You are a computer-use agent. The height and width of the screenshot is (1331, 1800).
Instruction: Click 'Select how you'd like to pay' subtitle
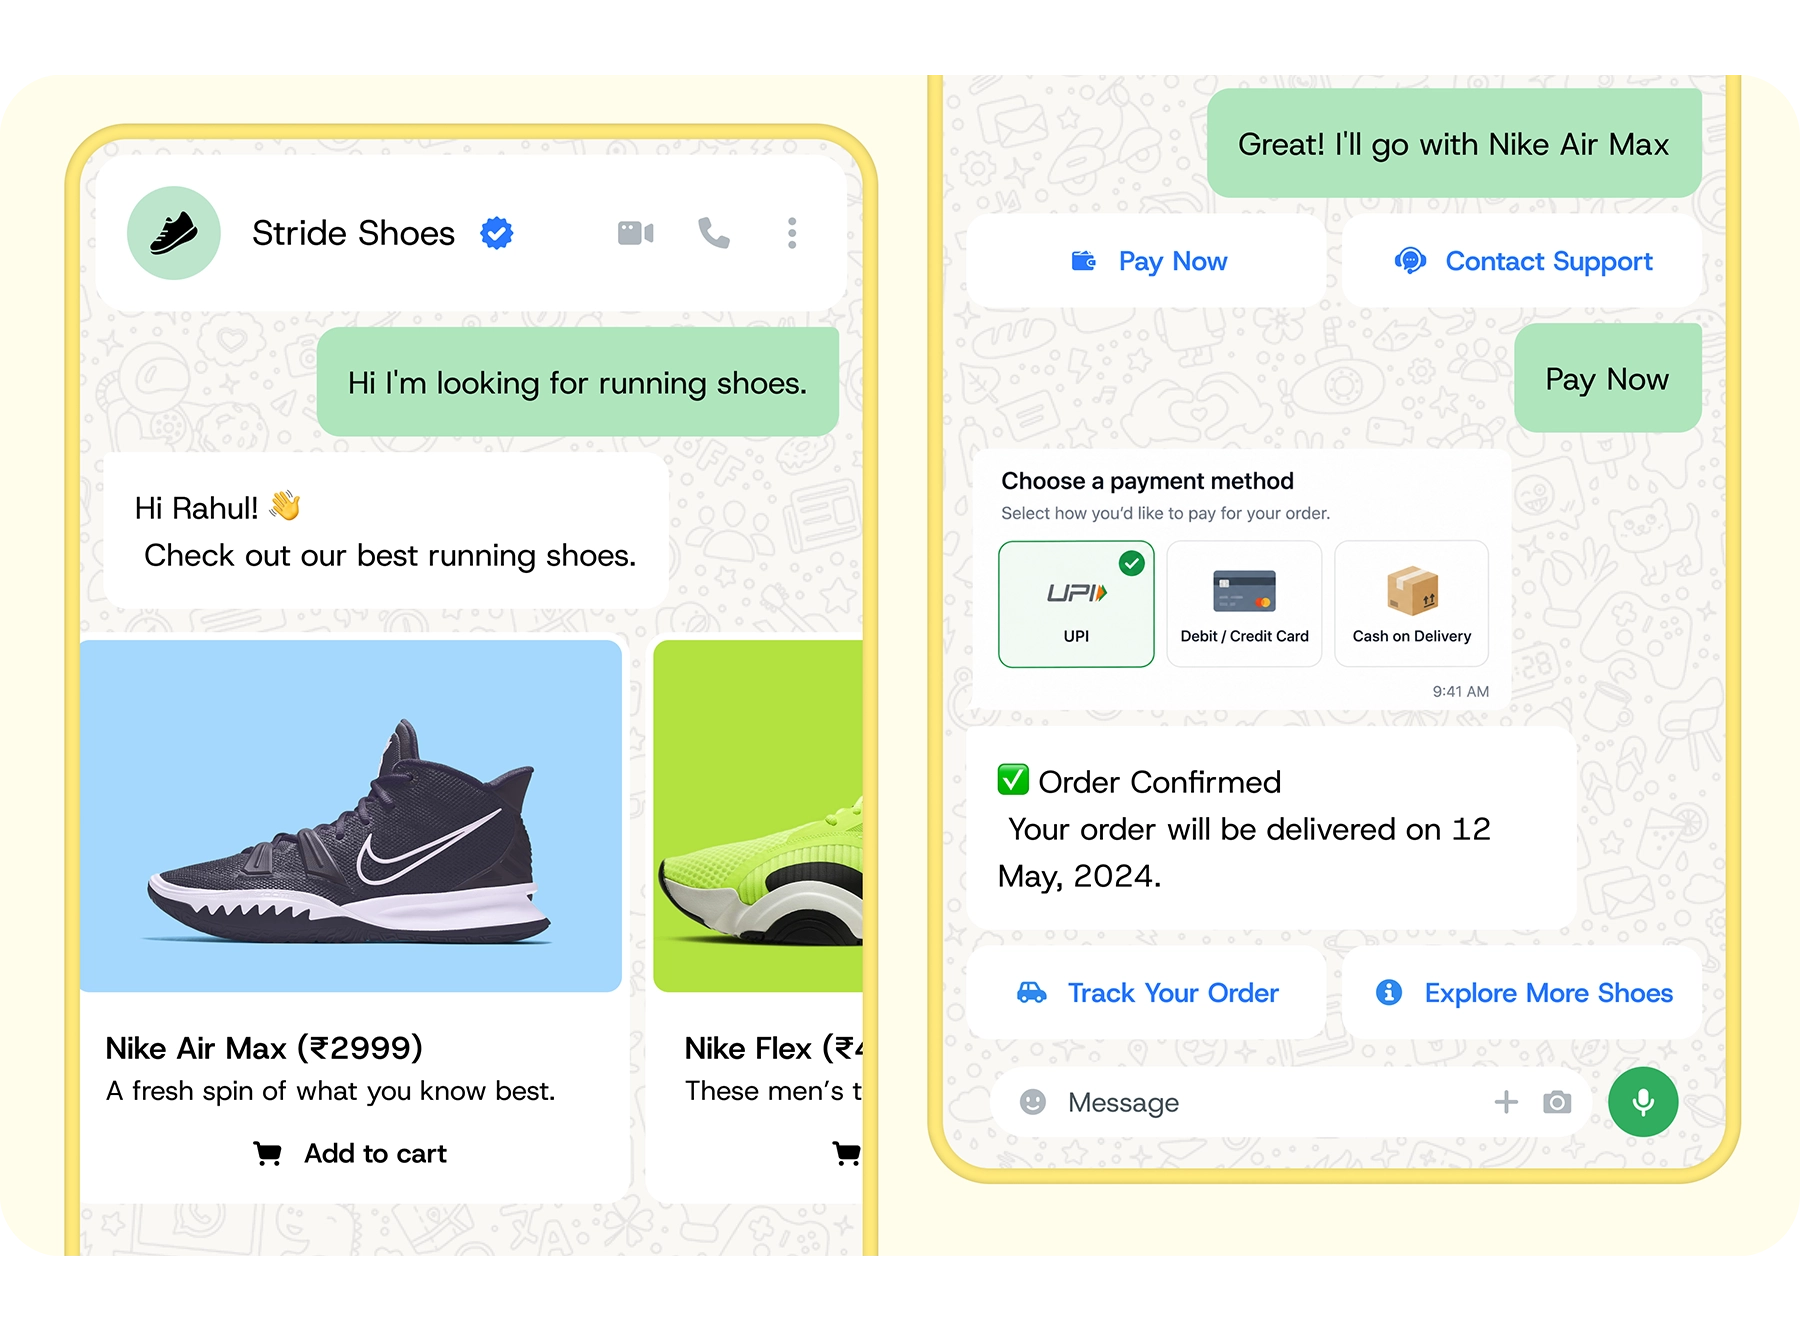pos(1165,513)
